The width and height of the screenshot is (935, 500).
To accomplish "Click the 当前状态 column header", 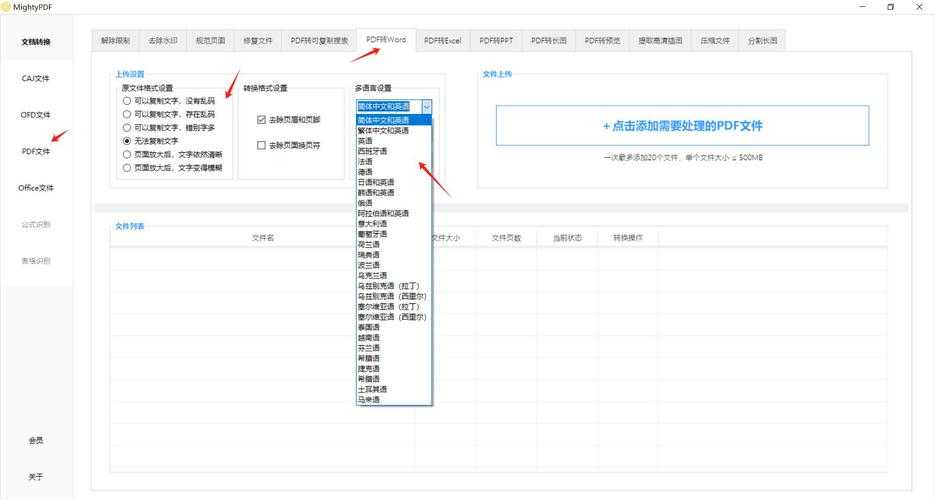I will click(x=567, y=237).
